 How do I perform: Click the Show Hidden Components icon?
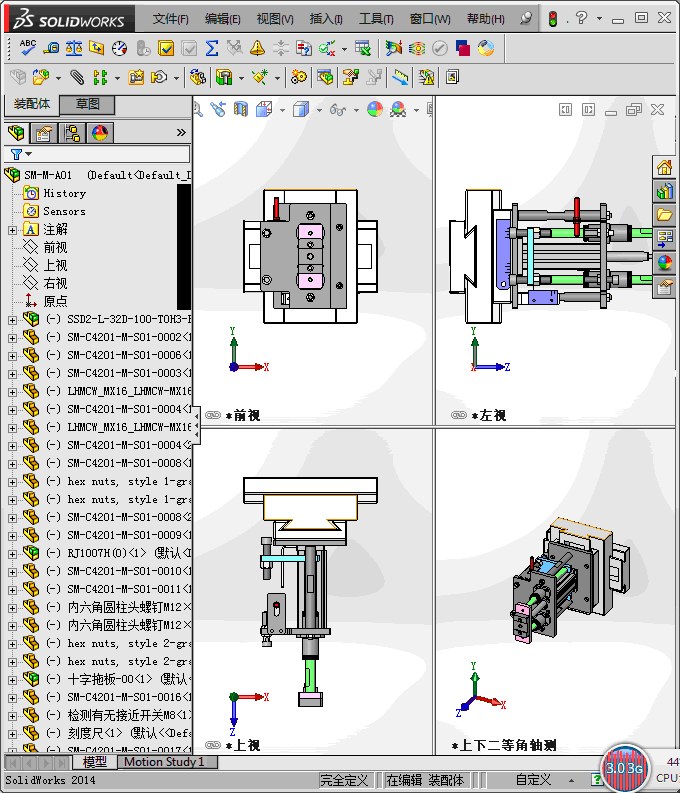[x=197, y=77]
